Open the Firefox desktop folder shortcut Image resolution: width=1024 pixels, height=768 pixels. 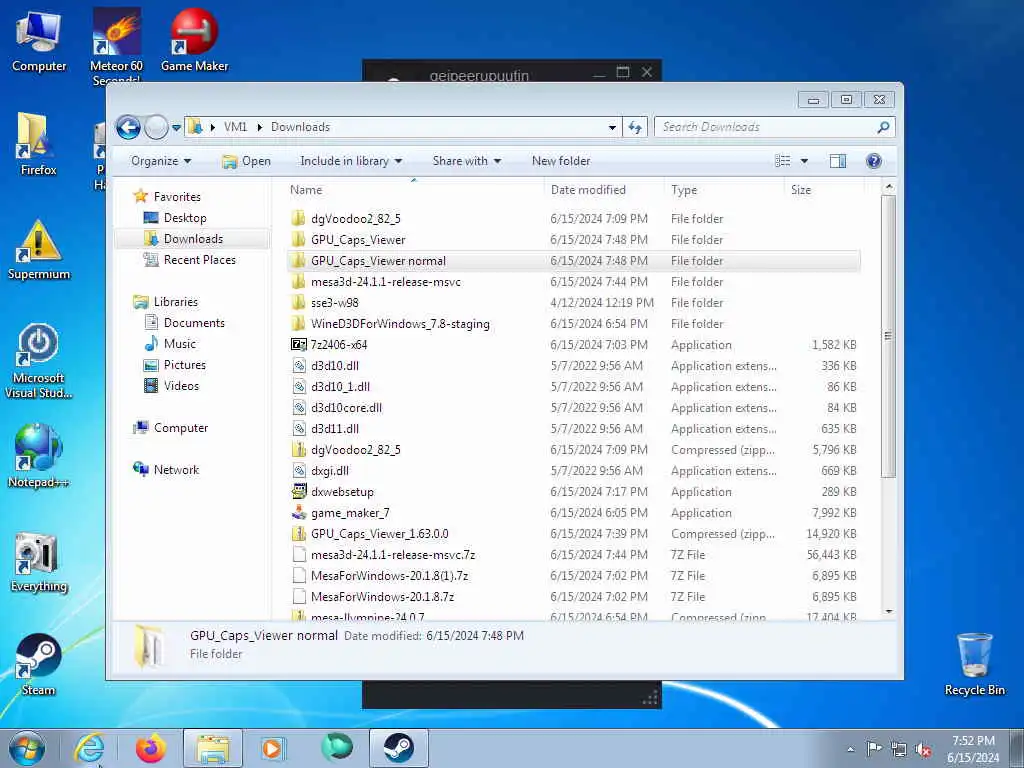38,144
